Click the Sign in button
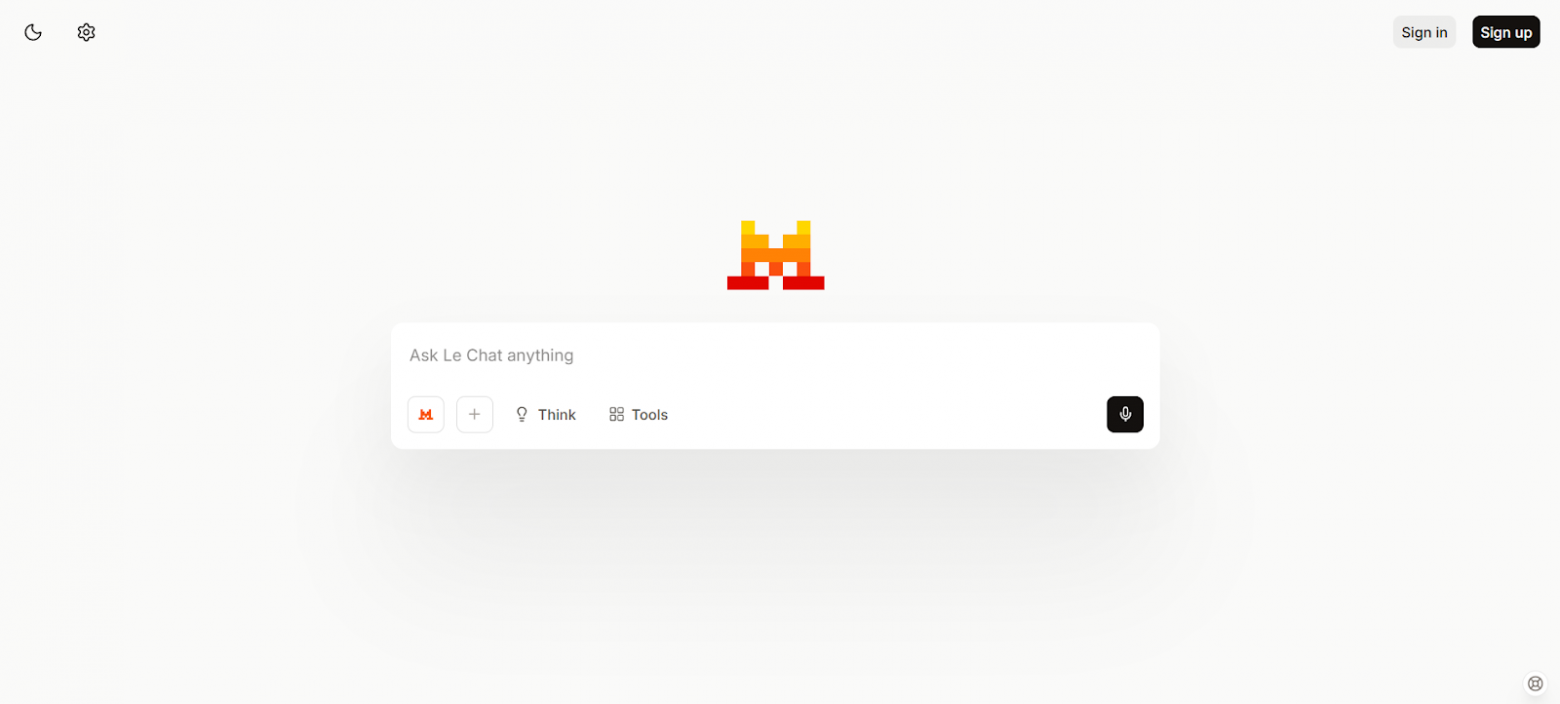This screenshot has height=704, width=1560. (1424, 32)
